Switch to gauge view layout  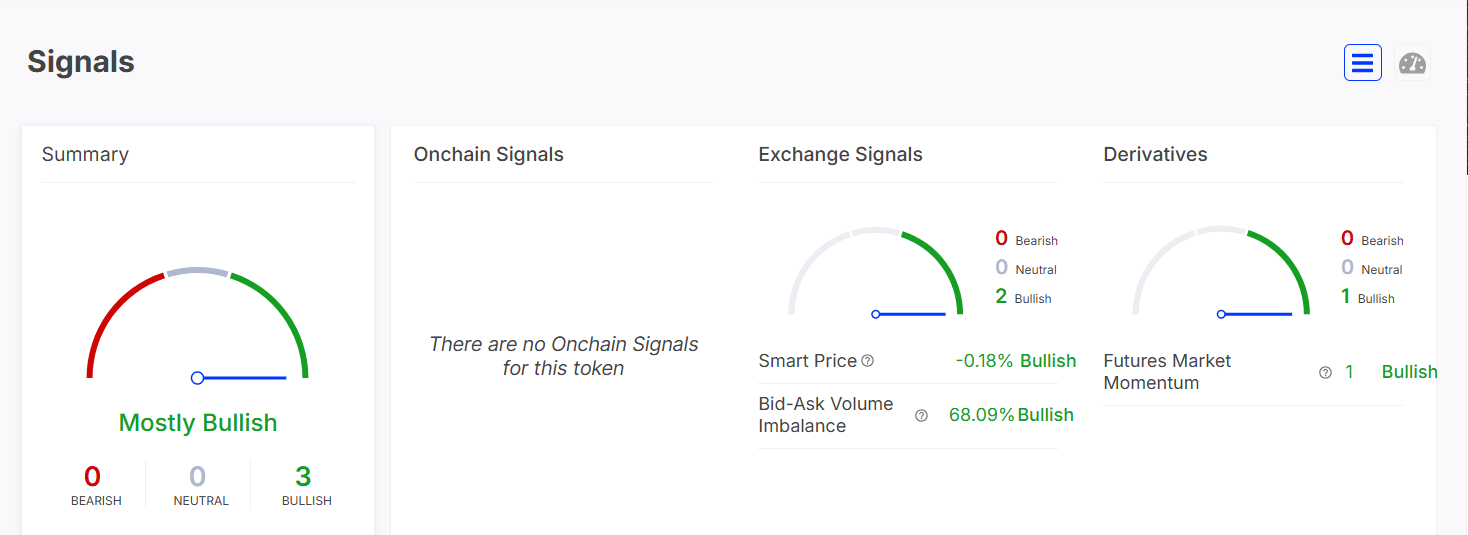pyautogui.click(x=1412, y=63)
